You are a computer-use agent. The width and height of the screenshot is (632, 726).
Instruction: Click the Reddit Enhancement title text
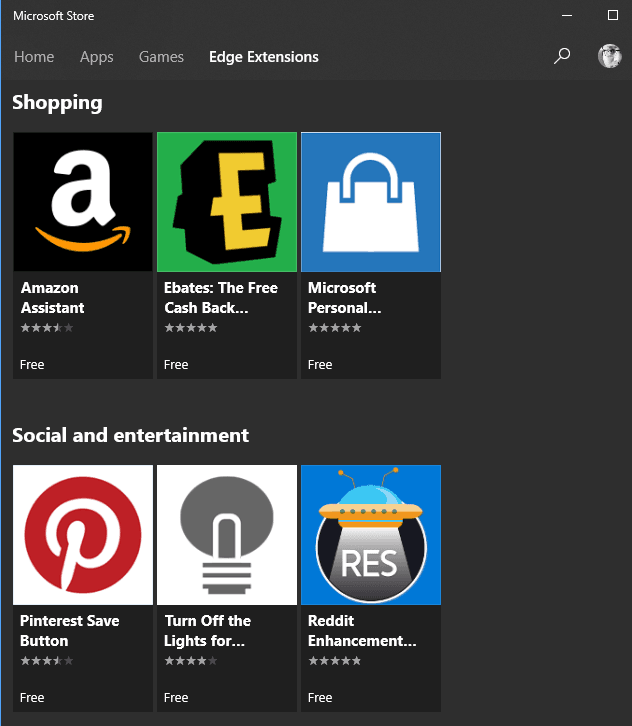click(x=362, y=631)
